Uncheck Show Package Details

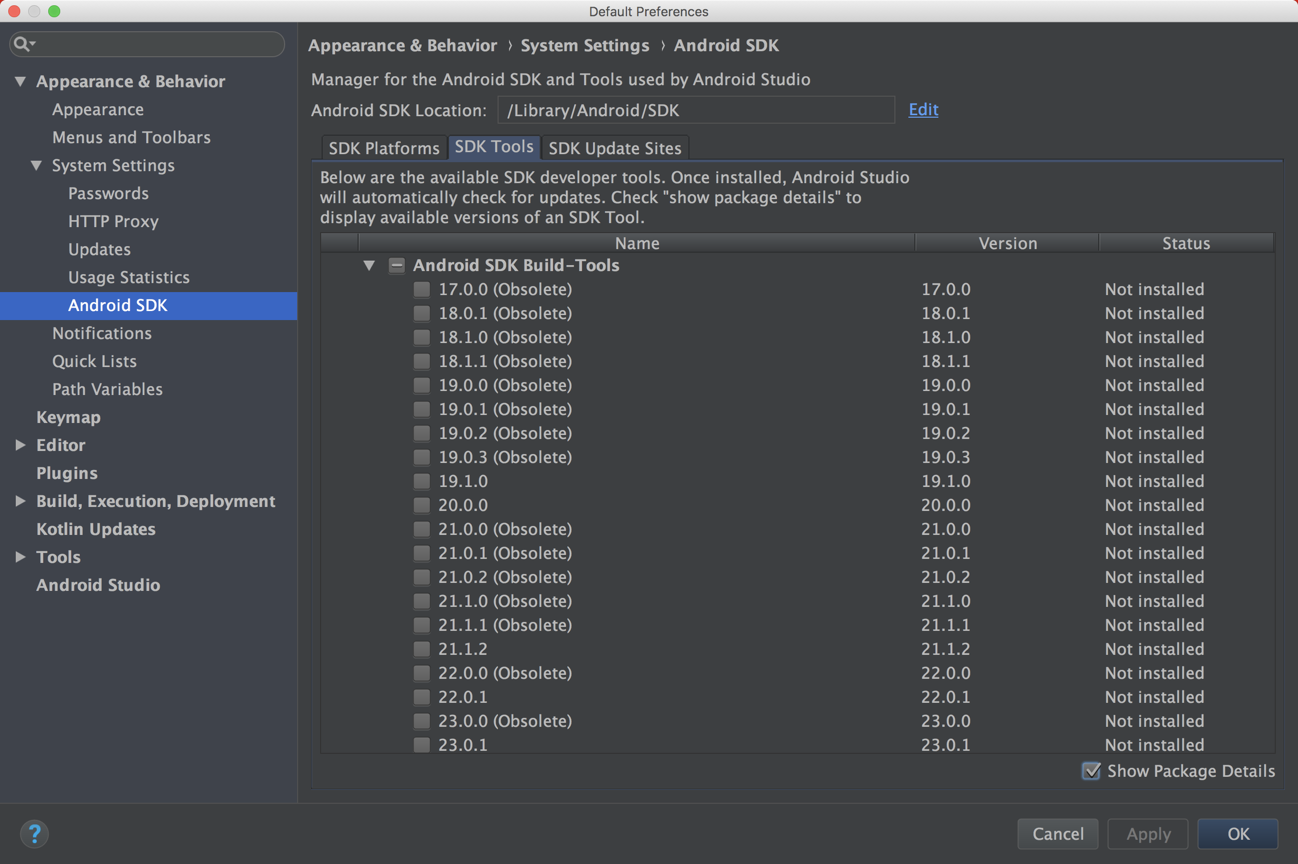1091,771
